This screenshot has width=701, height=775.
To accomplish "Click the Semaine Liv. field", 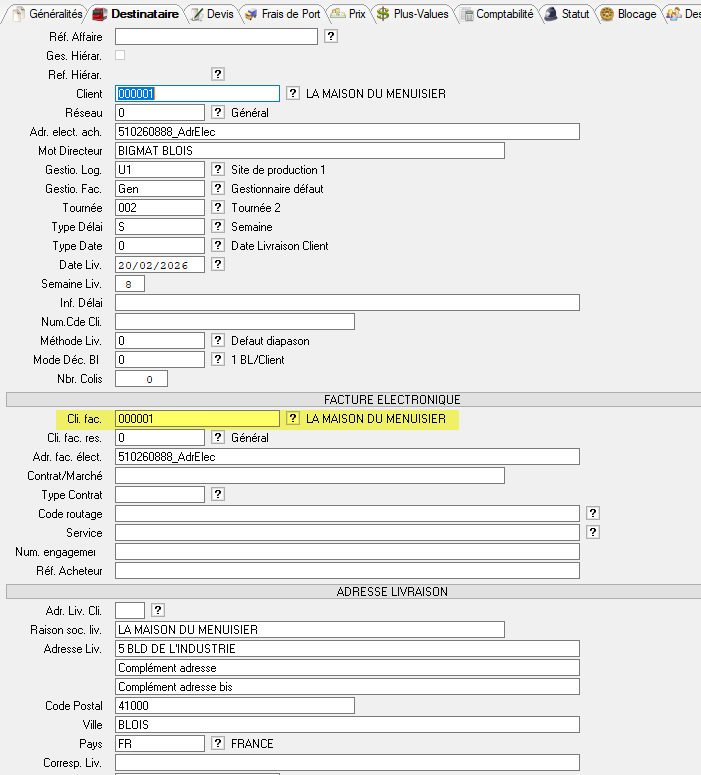I will pyautogui.click(x=130, y=284).
